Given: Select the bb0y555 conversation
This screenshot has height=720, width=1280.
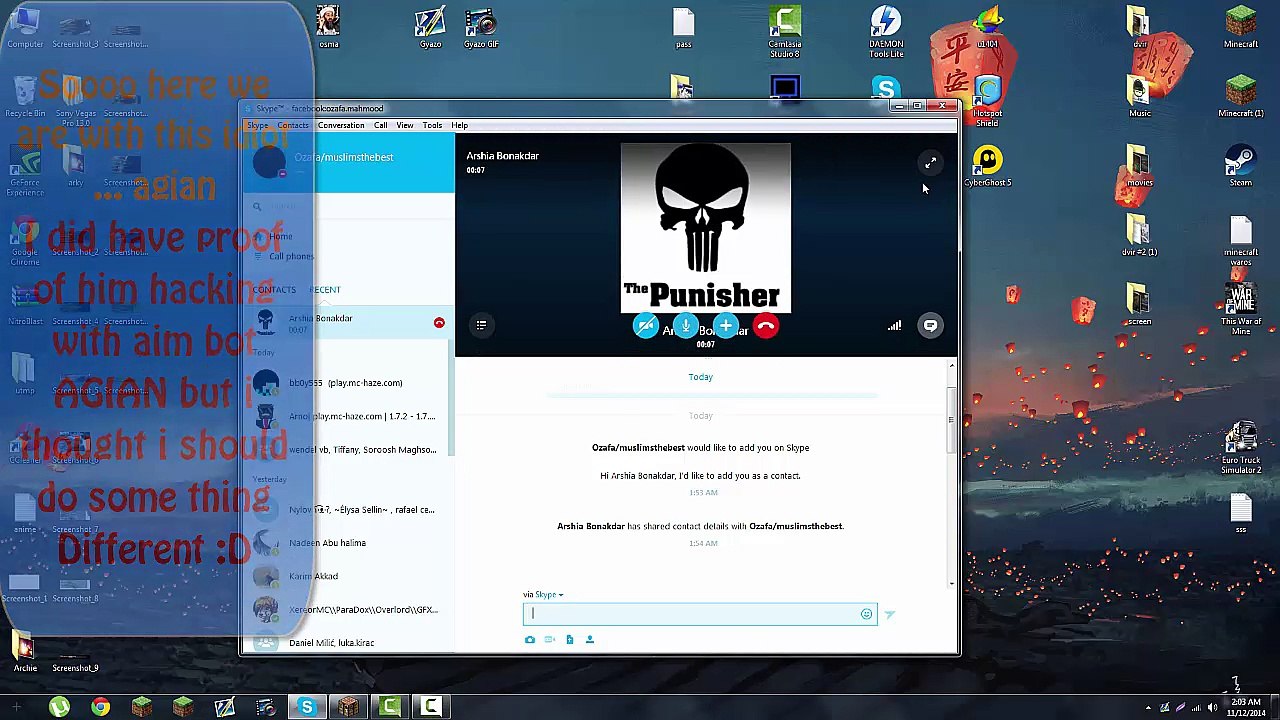Looking at the screenshot, I should (x=346, y=383).
